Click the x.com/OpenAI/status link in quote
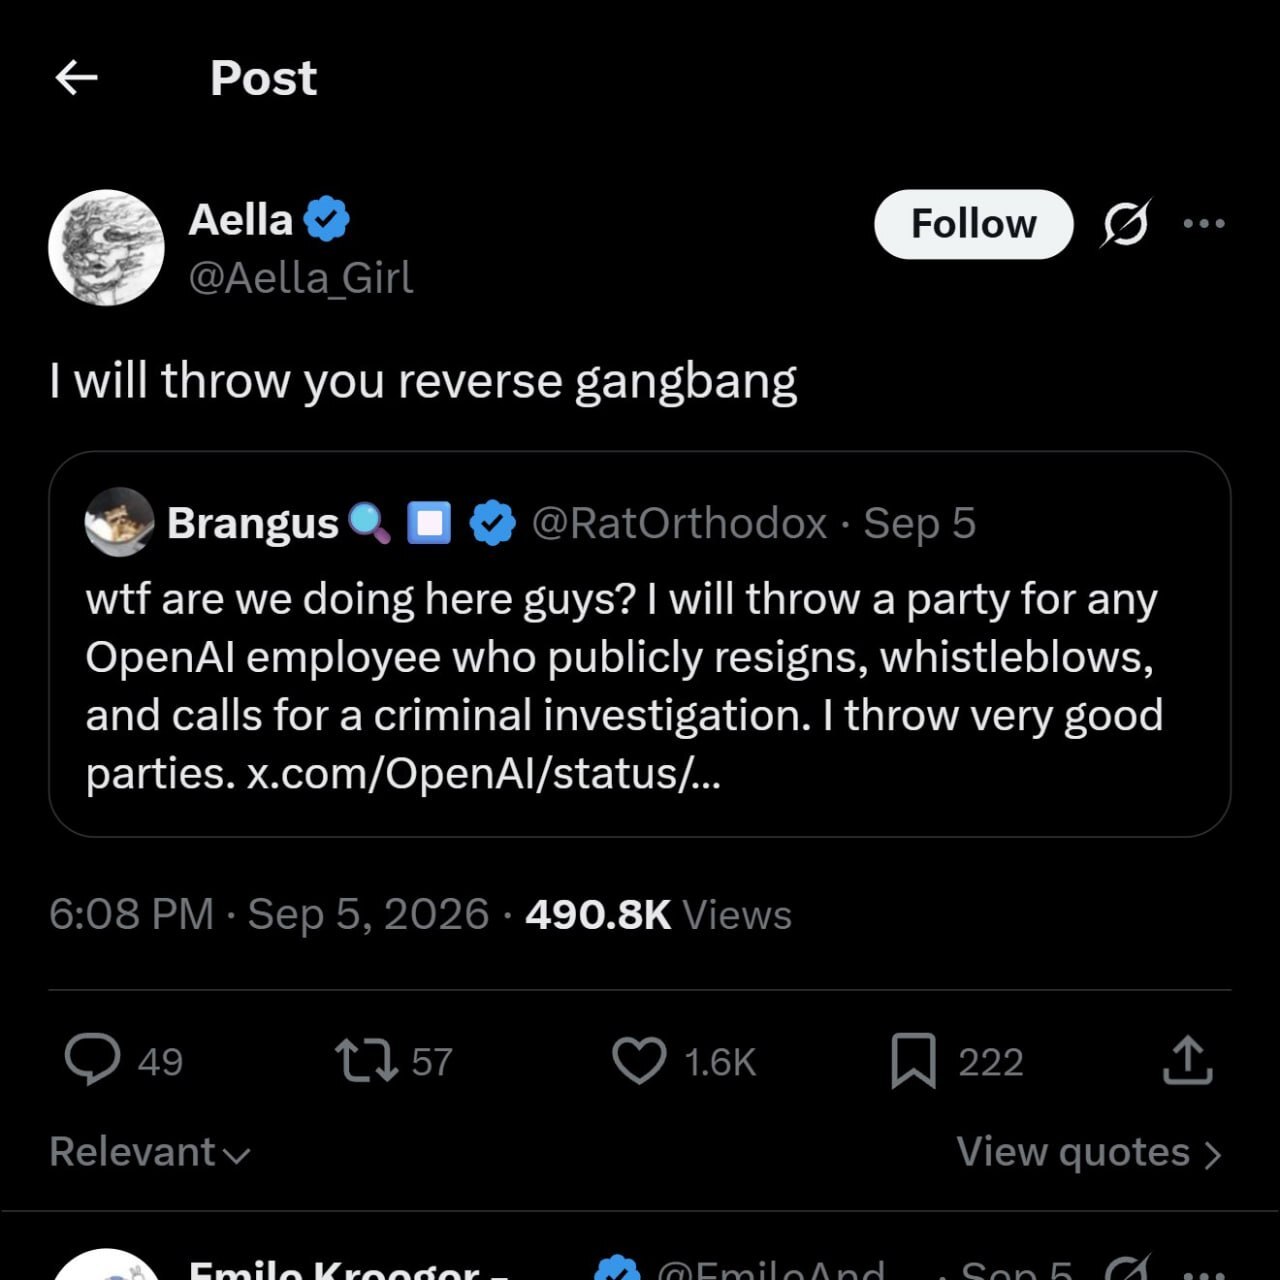 click(483, 774)
